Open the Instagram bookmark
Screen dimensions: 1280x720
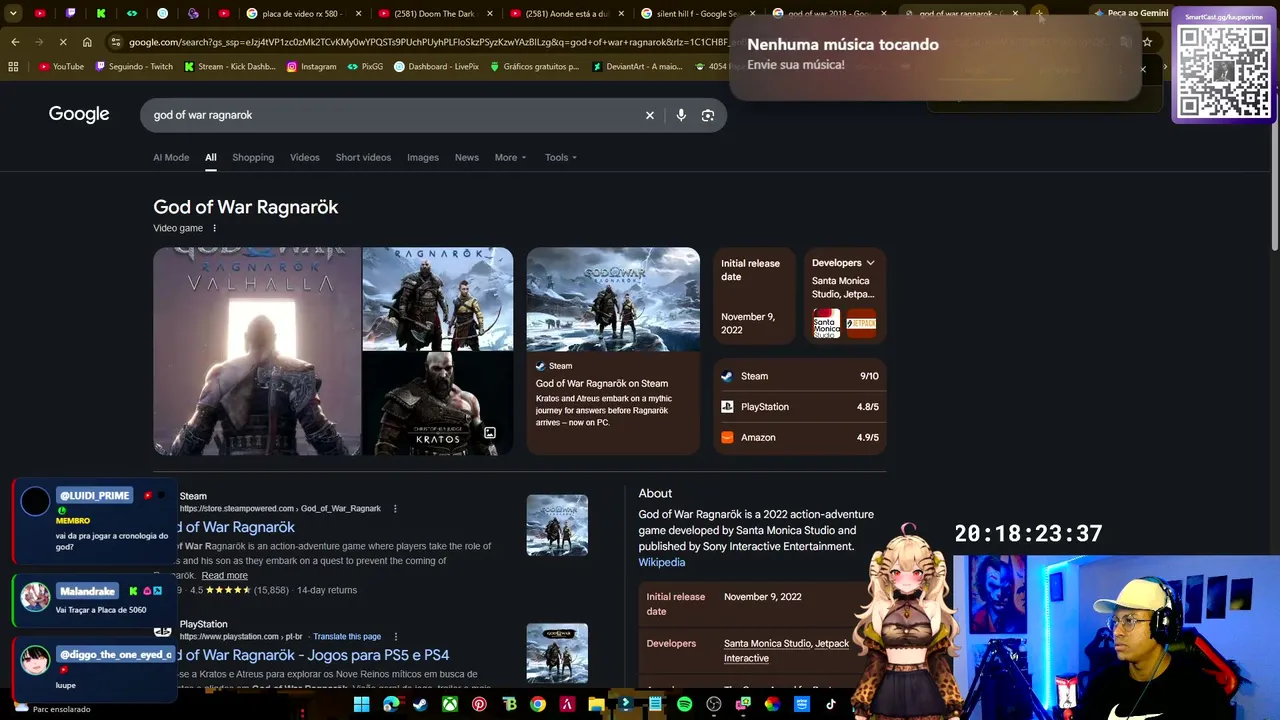click(311, 67)
